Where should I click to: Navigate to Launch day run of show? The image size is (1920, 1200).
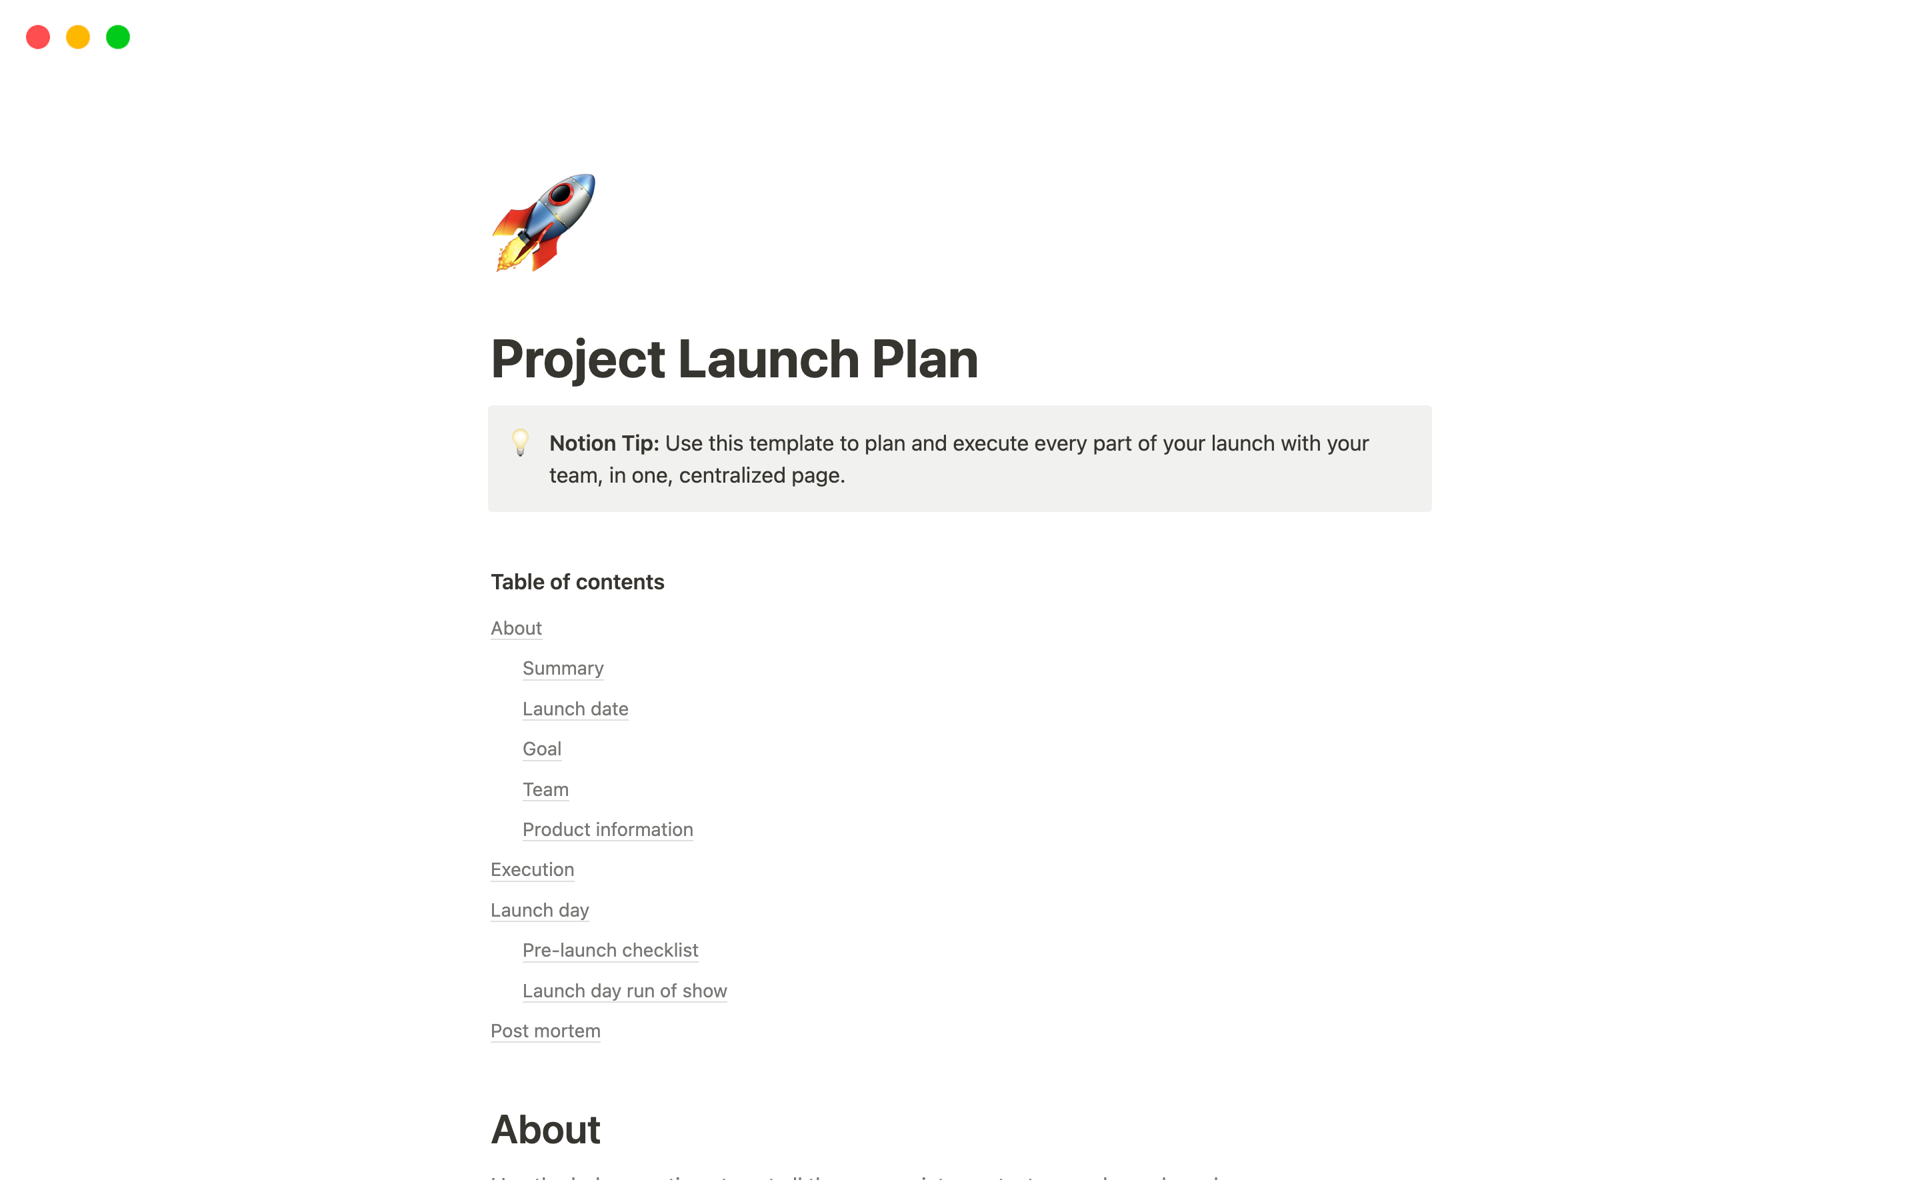coord(623,990)
